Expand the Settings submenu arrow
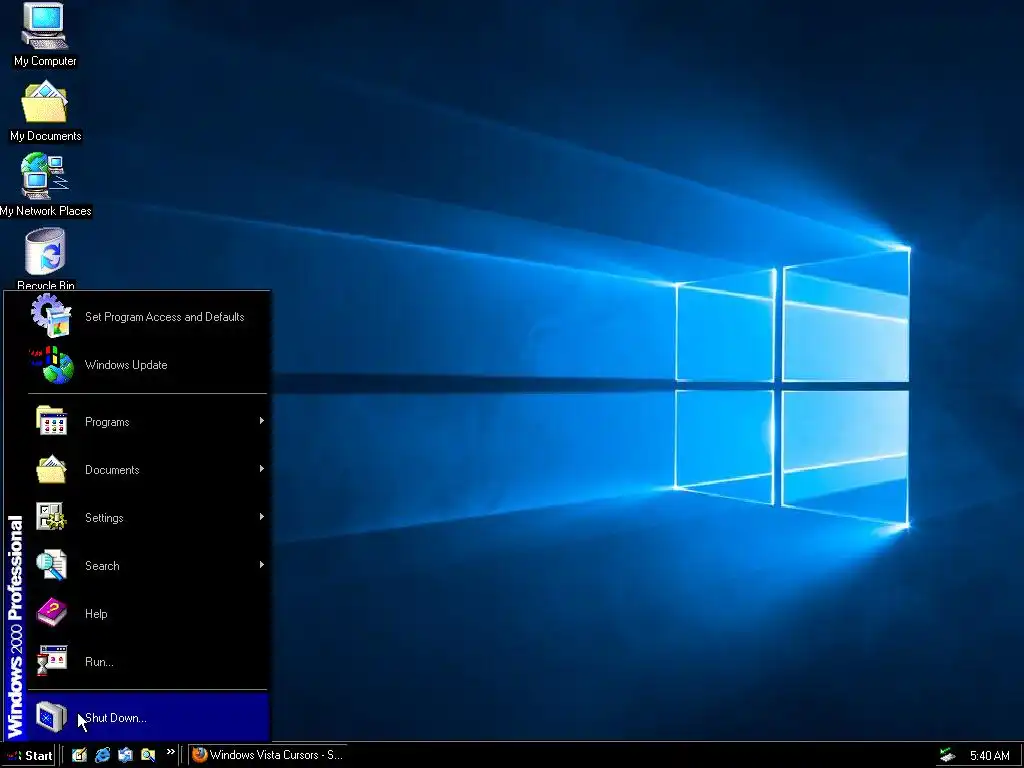This screenshot has width=1024, height=768. tap(261, 517)
